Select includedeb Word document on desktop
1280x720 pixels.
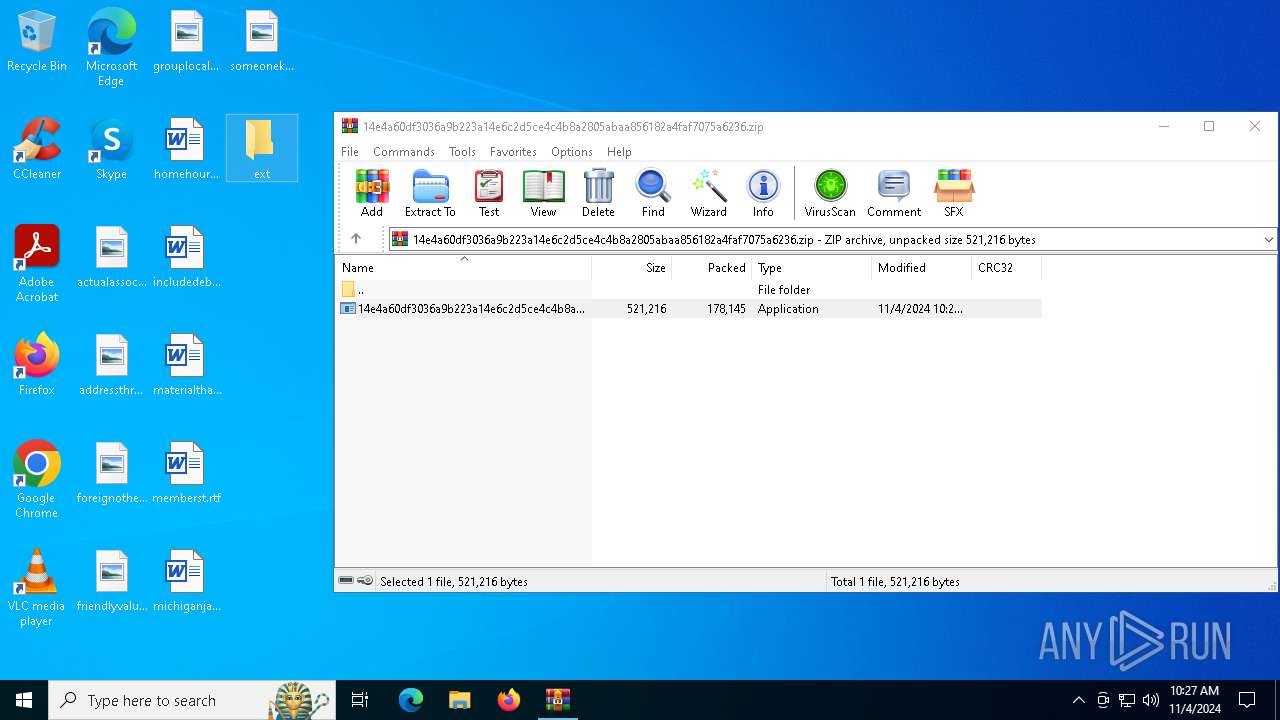click(x=186, y=258)
